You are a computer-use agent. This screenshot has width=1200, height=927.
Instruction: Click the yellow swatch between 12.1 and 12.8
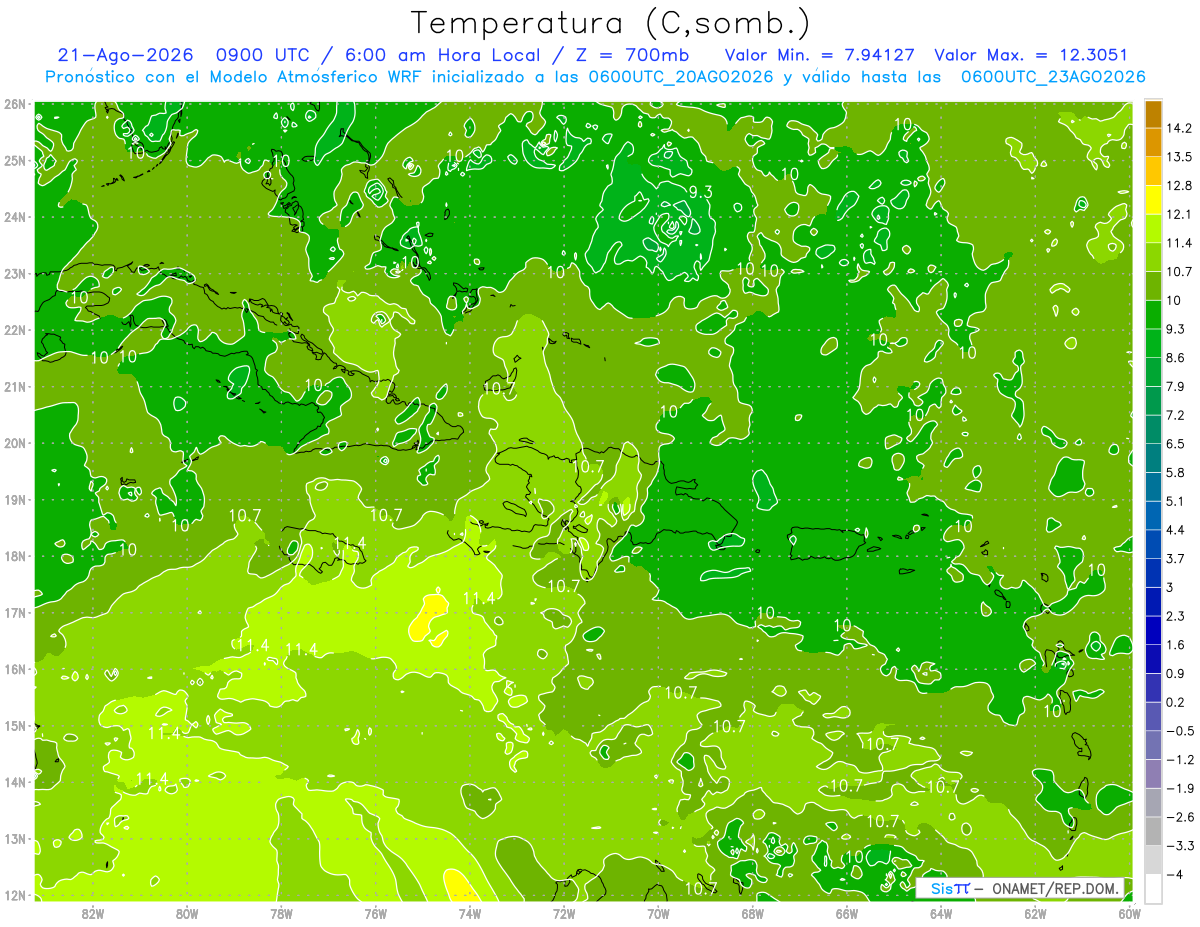coord(1153,200)
